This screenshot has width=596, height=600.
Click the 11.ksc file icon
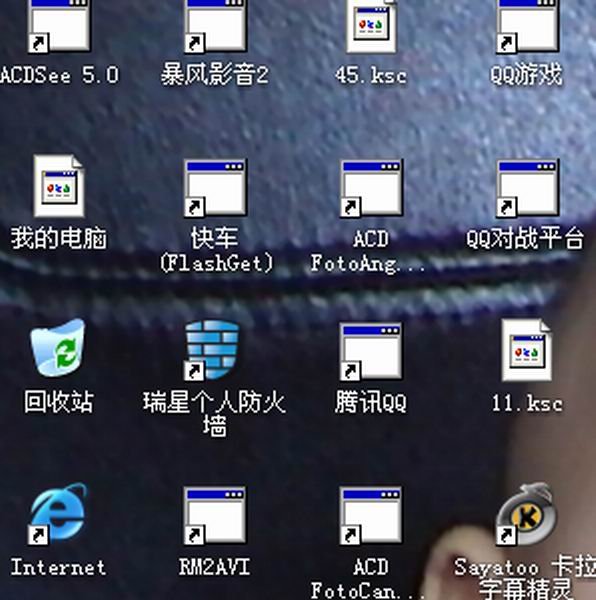527,350
